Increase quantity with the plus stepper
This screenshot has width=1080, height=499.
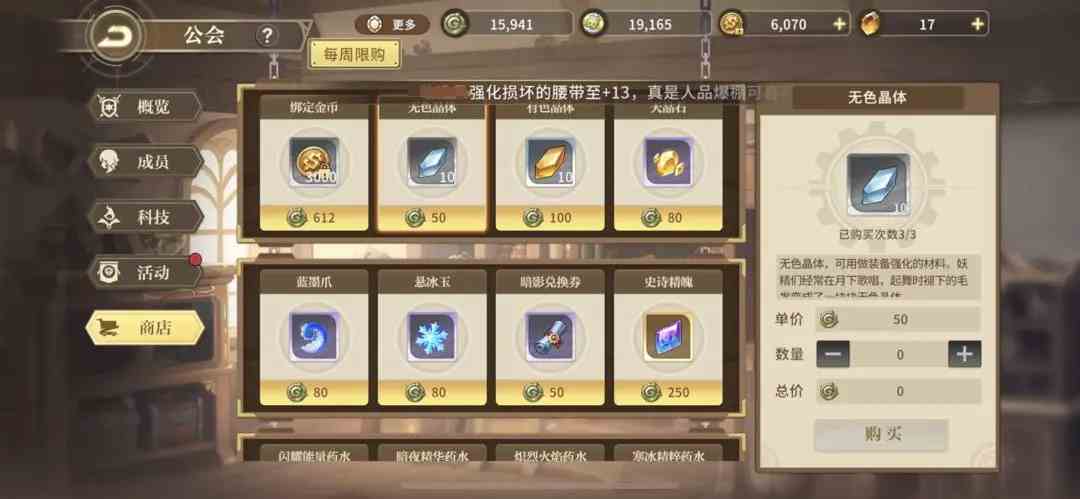click(x=964, y=354)
